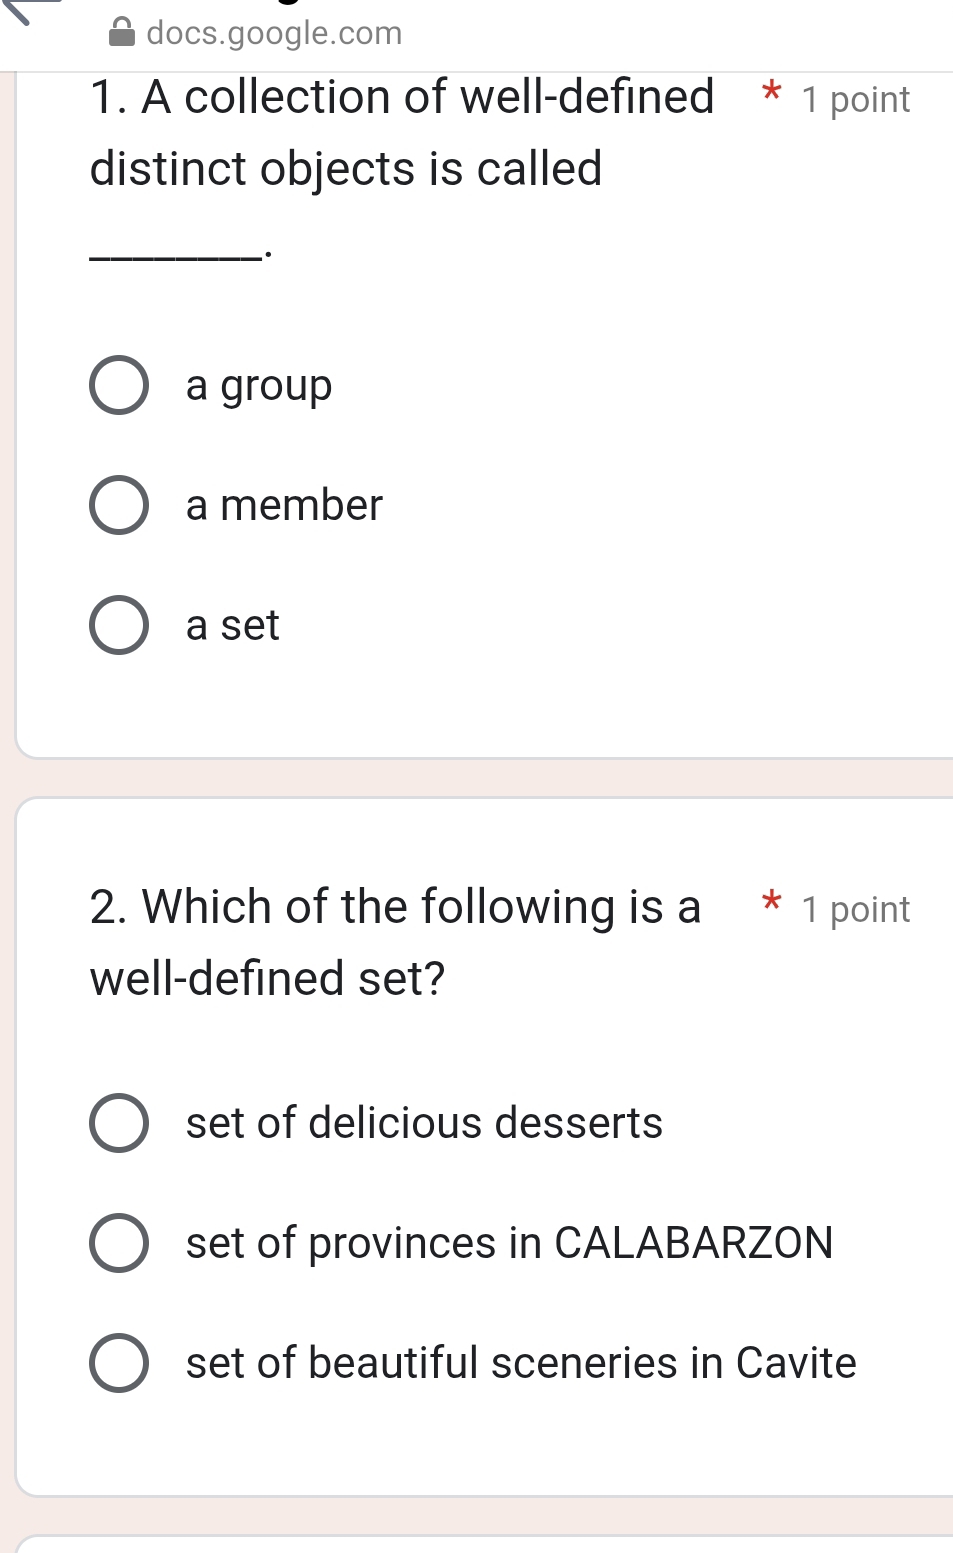
Task: Click the red asterisk on question 2
Action: click(x=770, y=907)
